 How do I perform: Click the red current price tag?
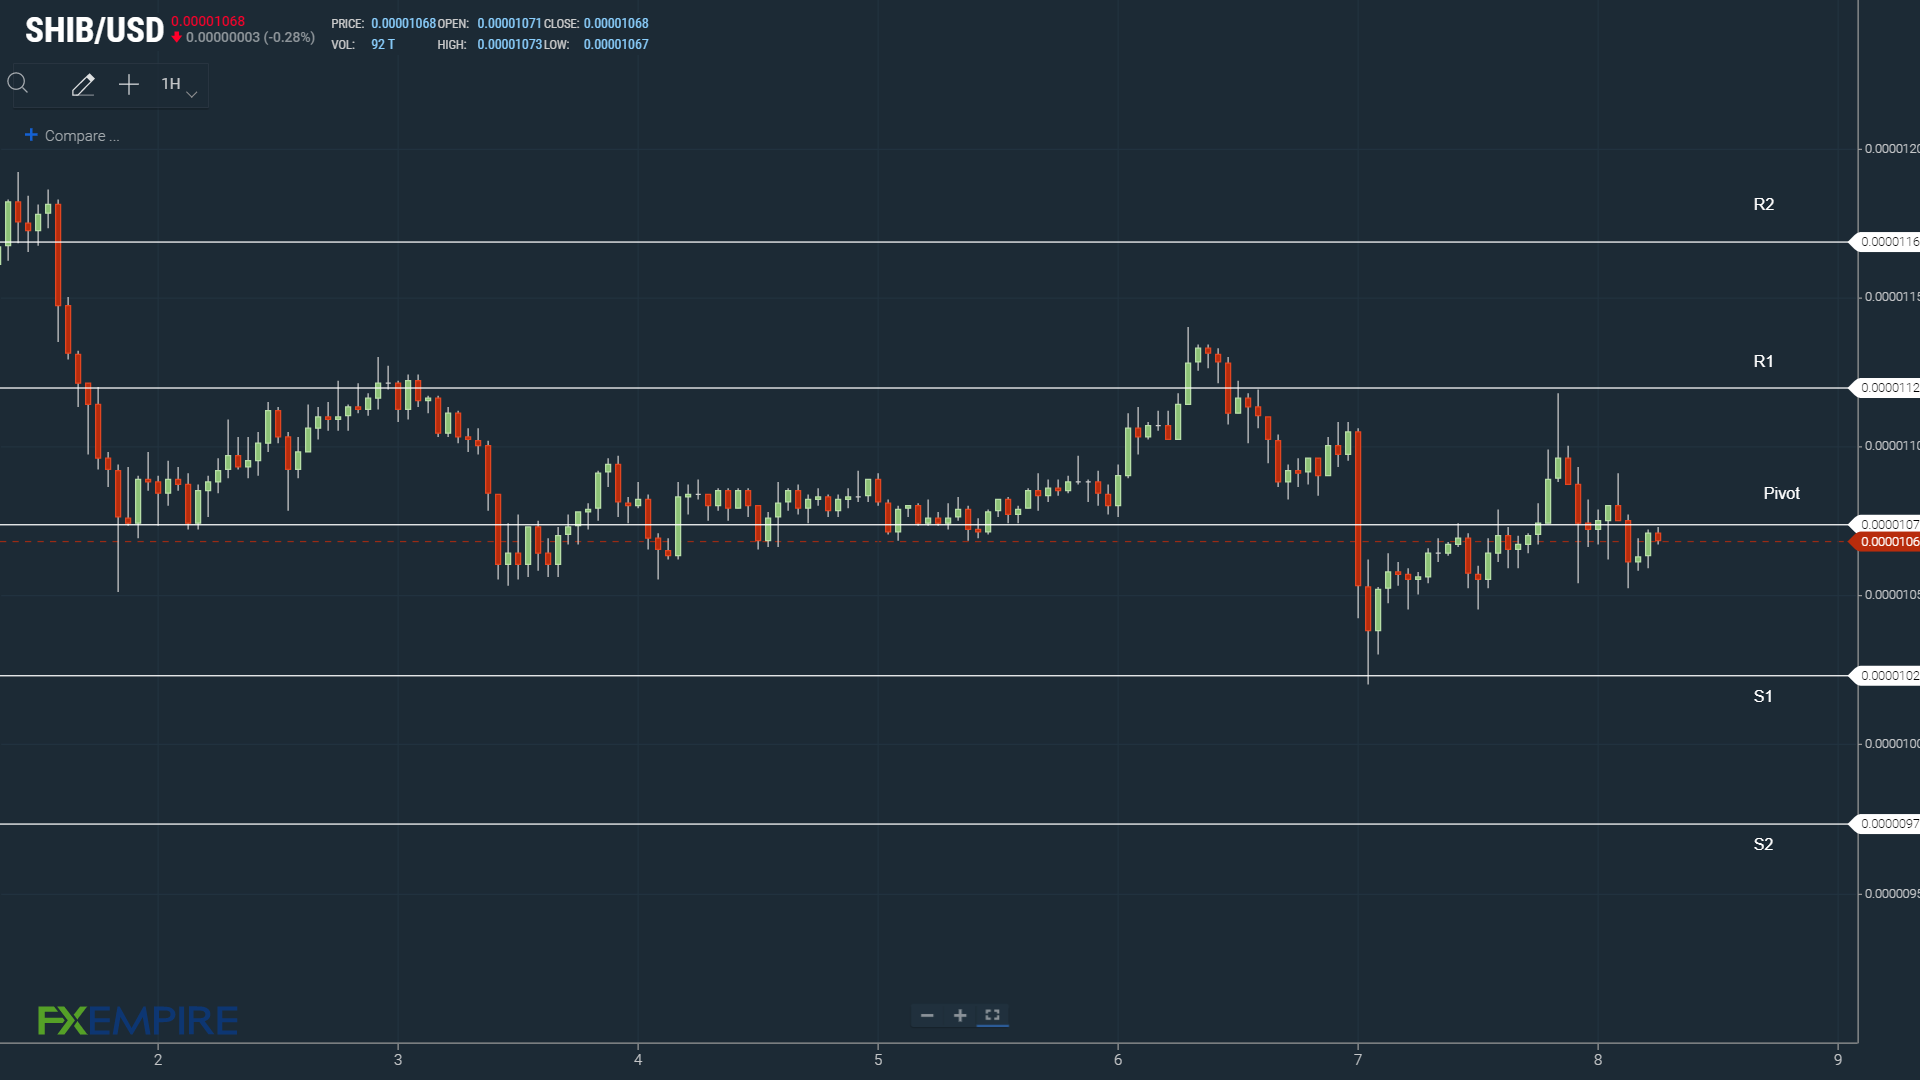pyautogui.click(x=1886, y=542)
